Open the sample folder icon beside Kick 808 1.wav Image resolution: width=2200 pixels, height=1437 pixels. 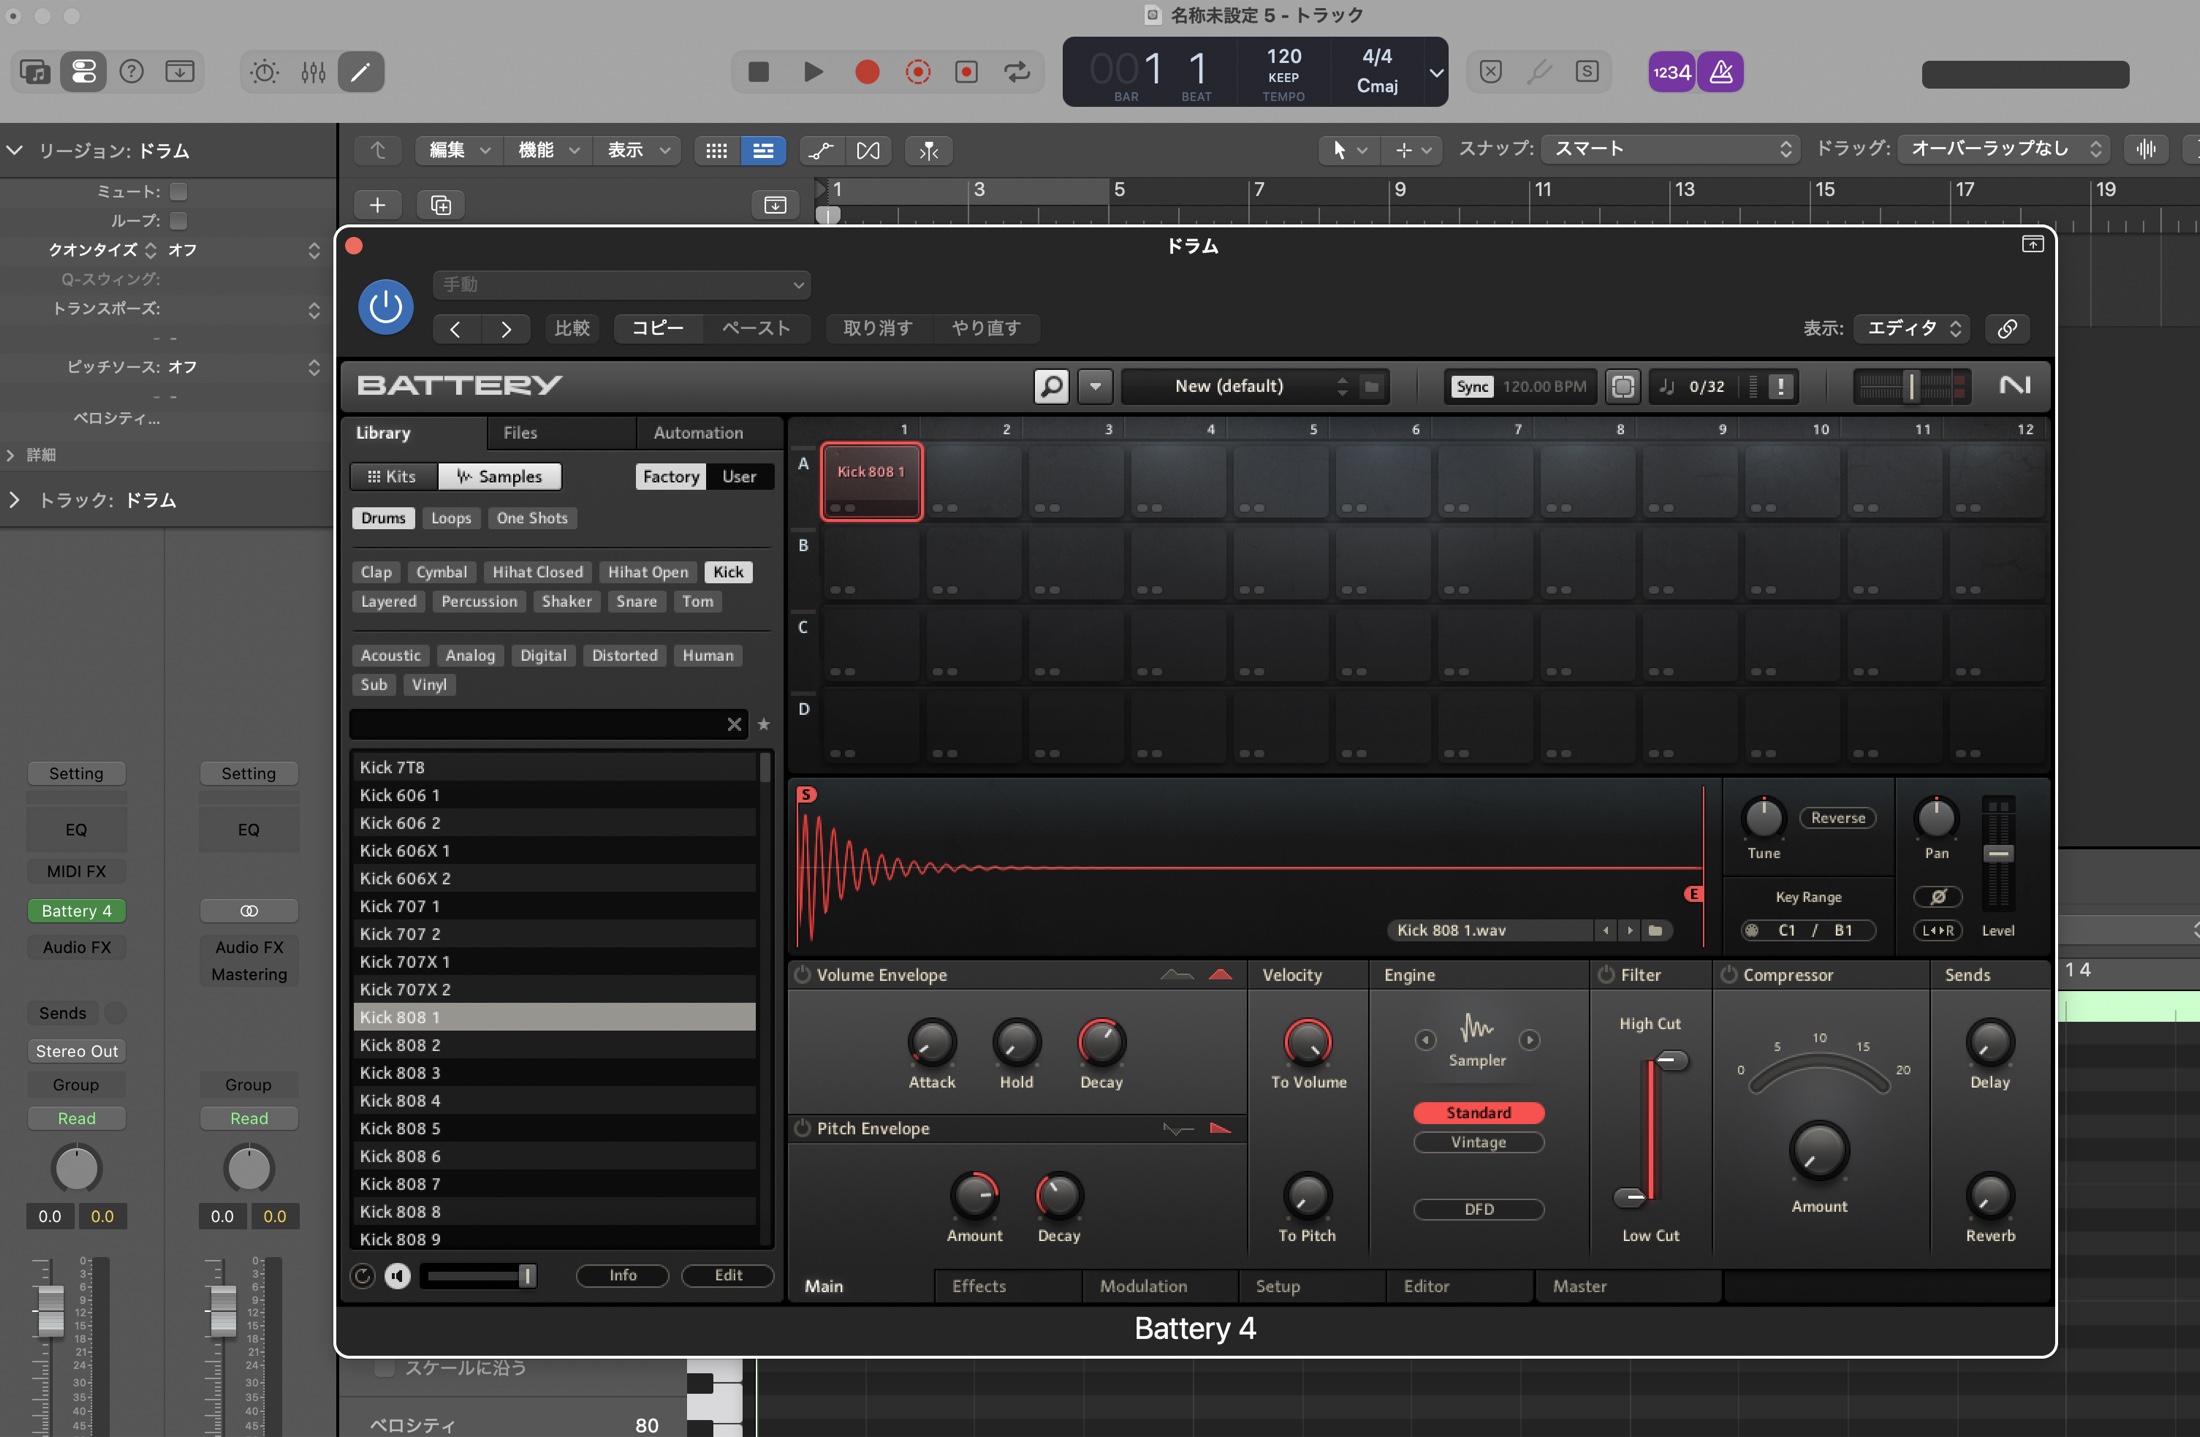pyautogui.click(x=1656, y=930)
